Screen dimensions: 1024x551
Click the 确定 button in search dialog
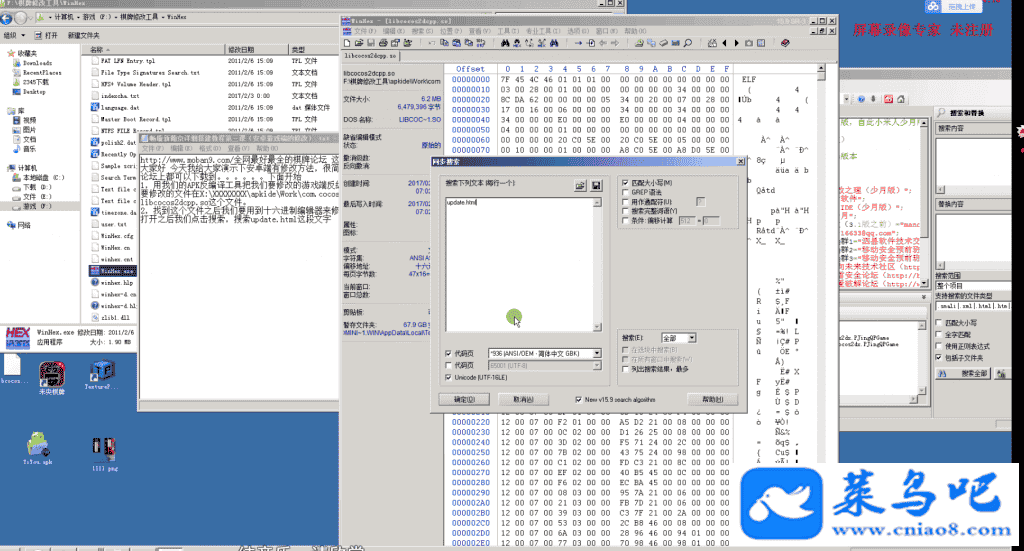pyautogui.click(x=464, y=398)
